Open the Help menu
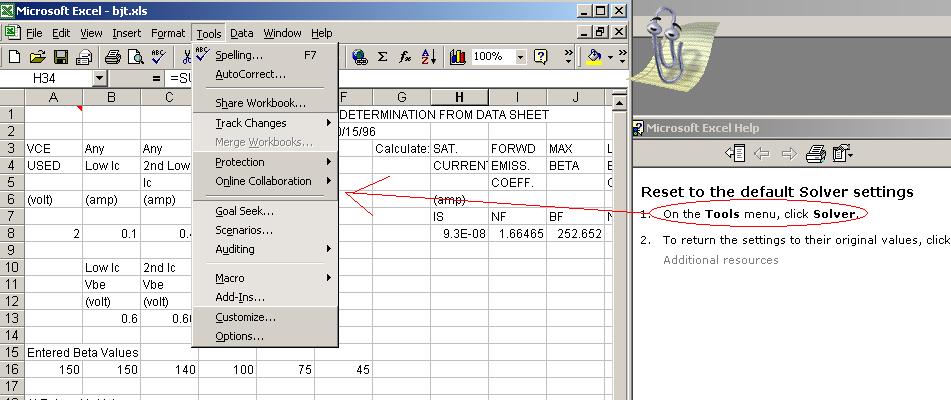Screen dimensions: 951x400 (x=321, y=33)
